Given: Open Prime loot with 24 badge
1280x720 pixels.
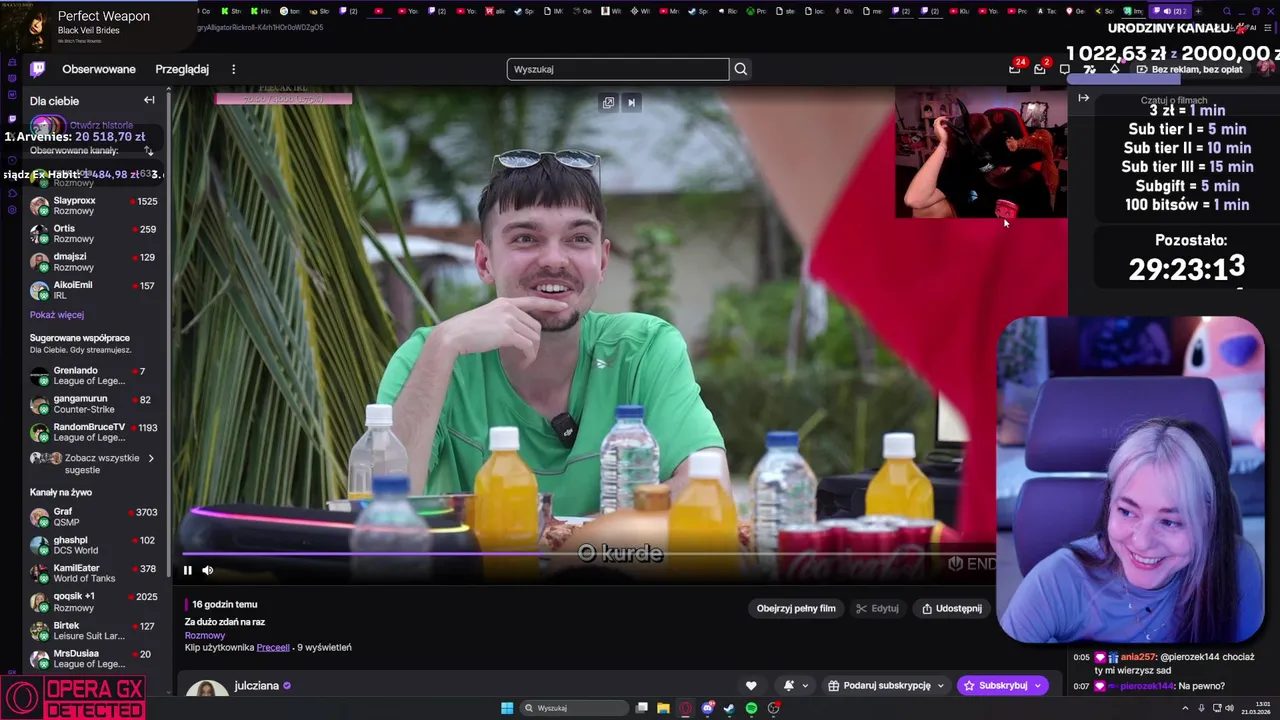Looking at the screenshot, I should pos(1015,68).
